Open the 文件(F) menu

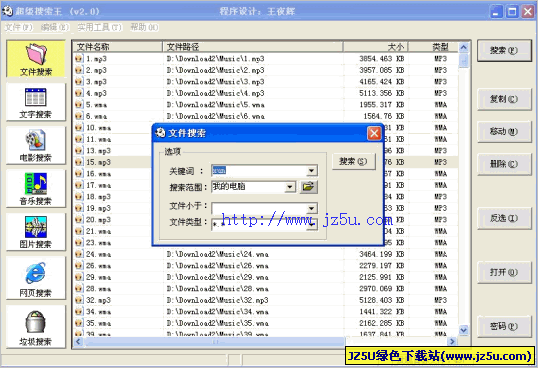(x=19, y=27)
